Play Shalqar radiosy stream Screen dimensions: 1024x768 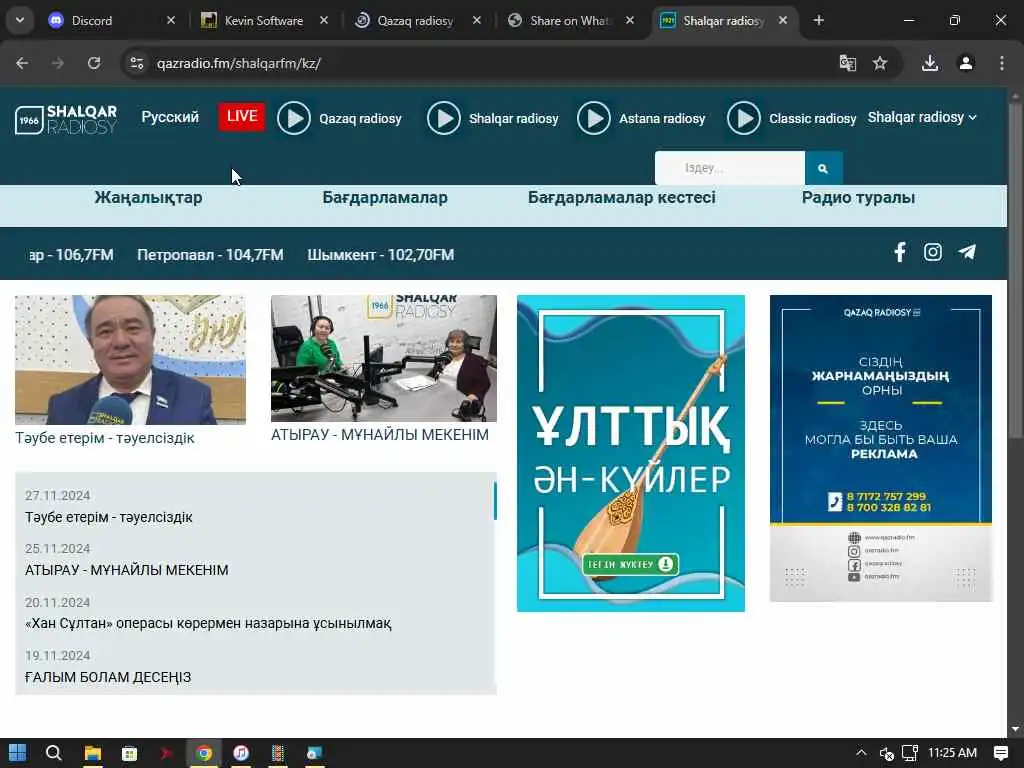coord(443,118)
